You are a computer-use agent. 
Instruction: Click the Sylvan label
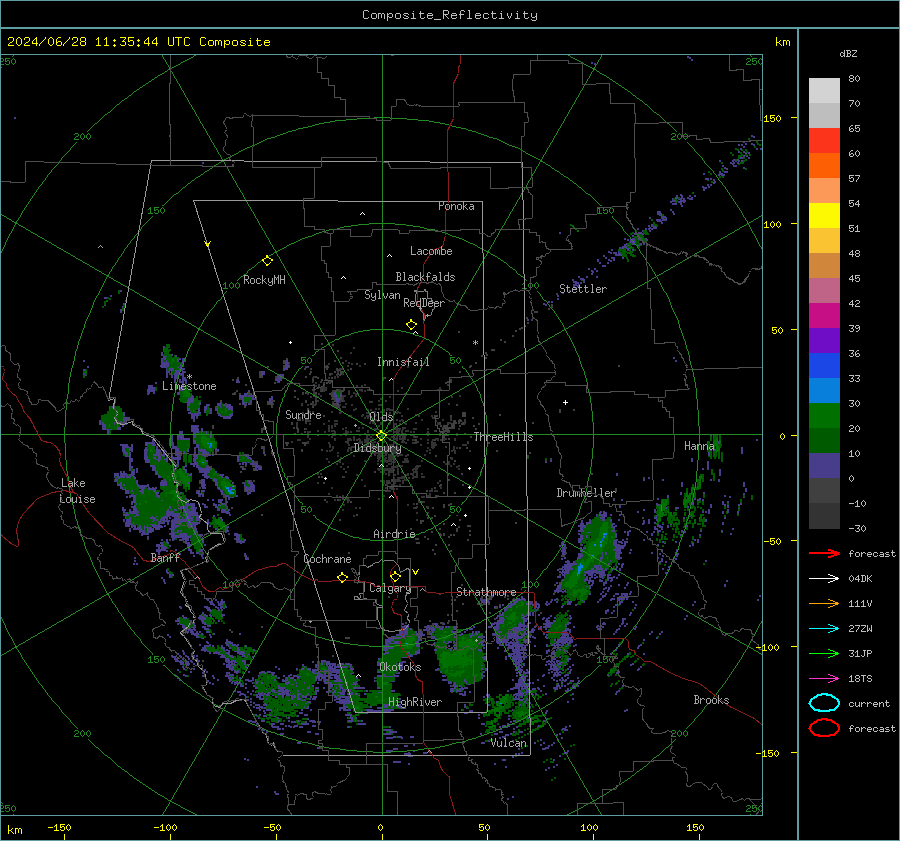382,295
